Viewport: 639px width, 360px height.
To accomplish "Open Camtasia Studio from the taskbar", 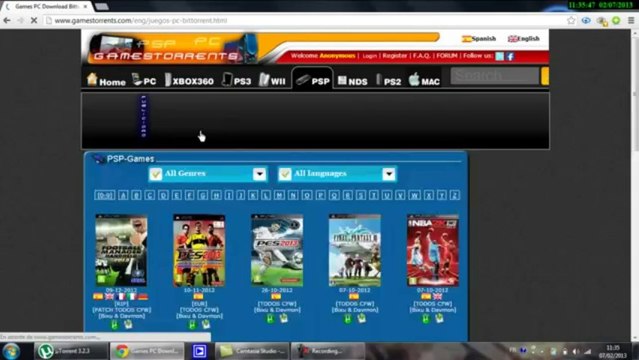I will point(251,351).
